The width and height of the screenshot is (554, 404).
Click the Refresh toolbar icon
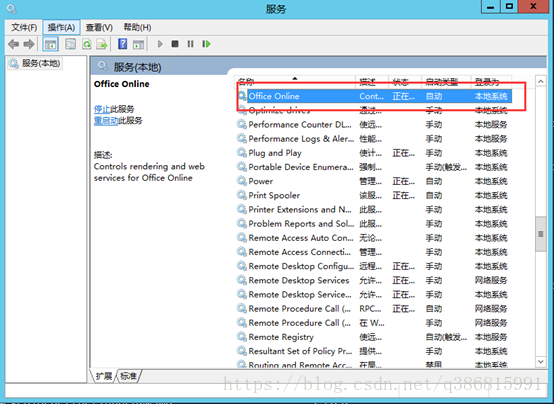tap(87, 44)
